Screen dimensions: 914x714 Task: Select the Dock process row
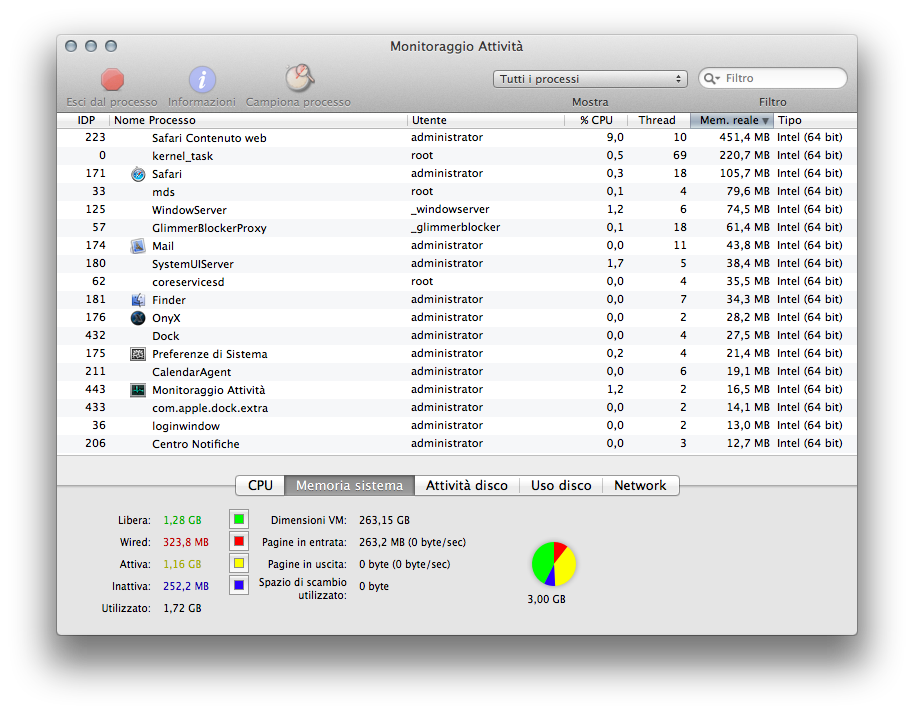click(x=457, y=336)
